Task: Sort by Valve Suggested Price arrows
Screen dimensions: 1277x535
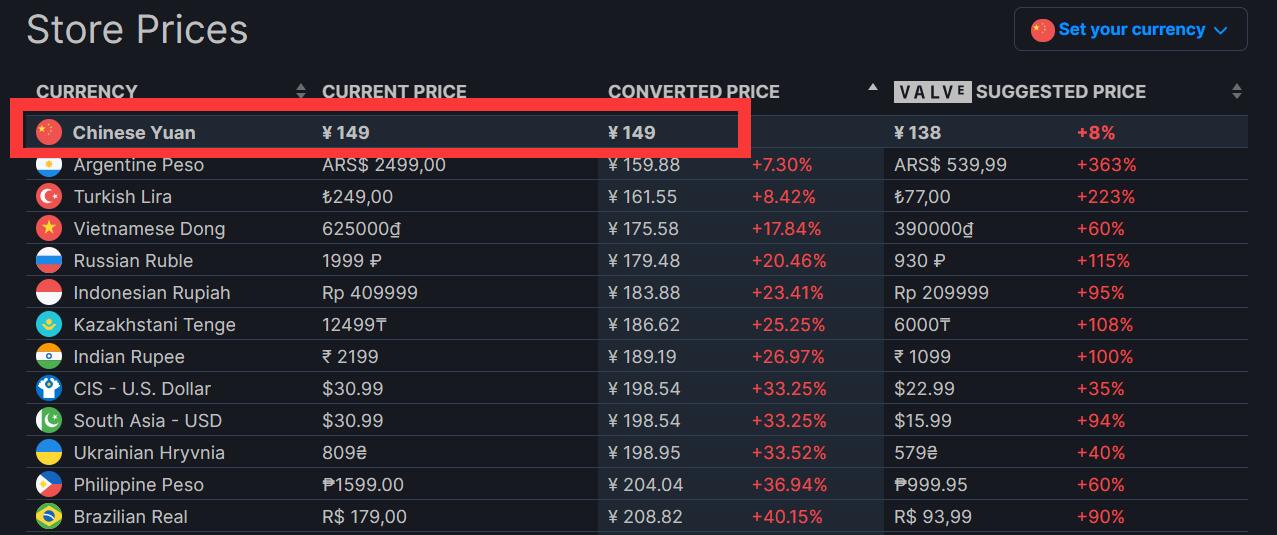Action: pos(1237,92)
